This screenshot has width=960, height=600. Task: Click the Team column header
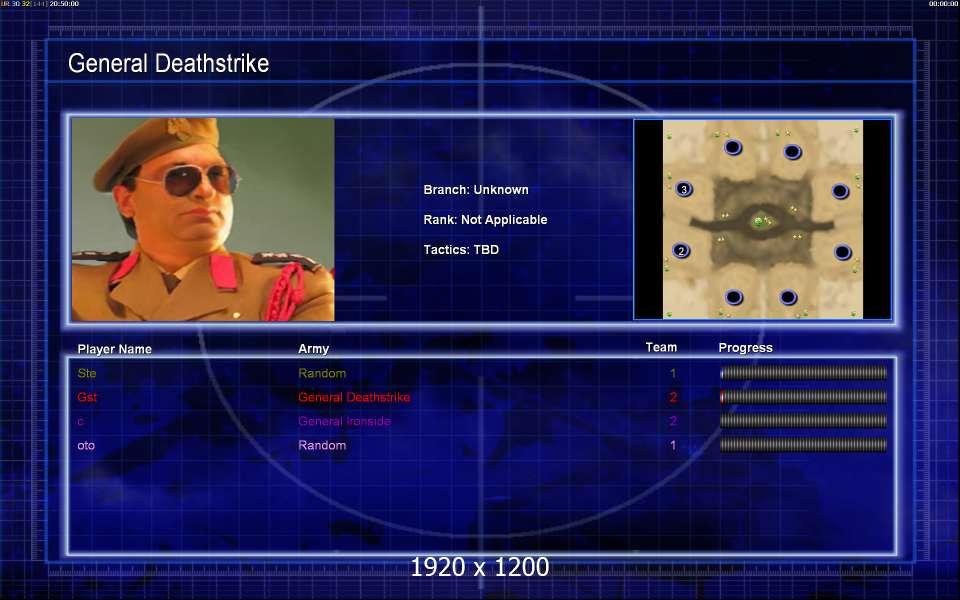coord(661,347)
